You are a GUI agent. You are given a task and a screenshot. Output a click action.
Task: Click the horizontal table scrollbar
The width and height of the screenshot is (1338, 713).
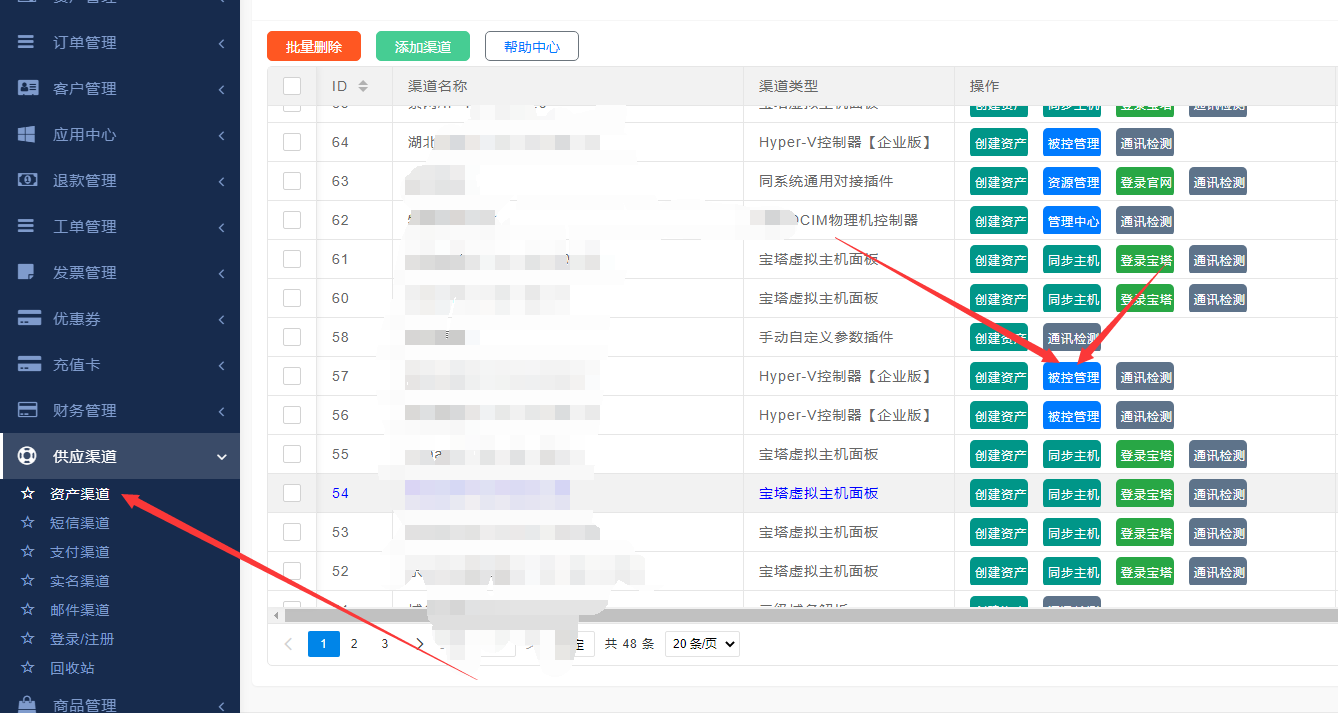point(810,615)
